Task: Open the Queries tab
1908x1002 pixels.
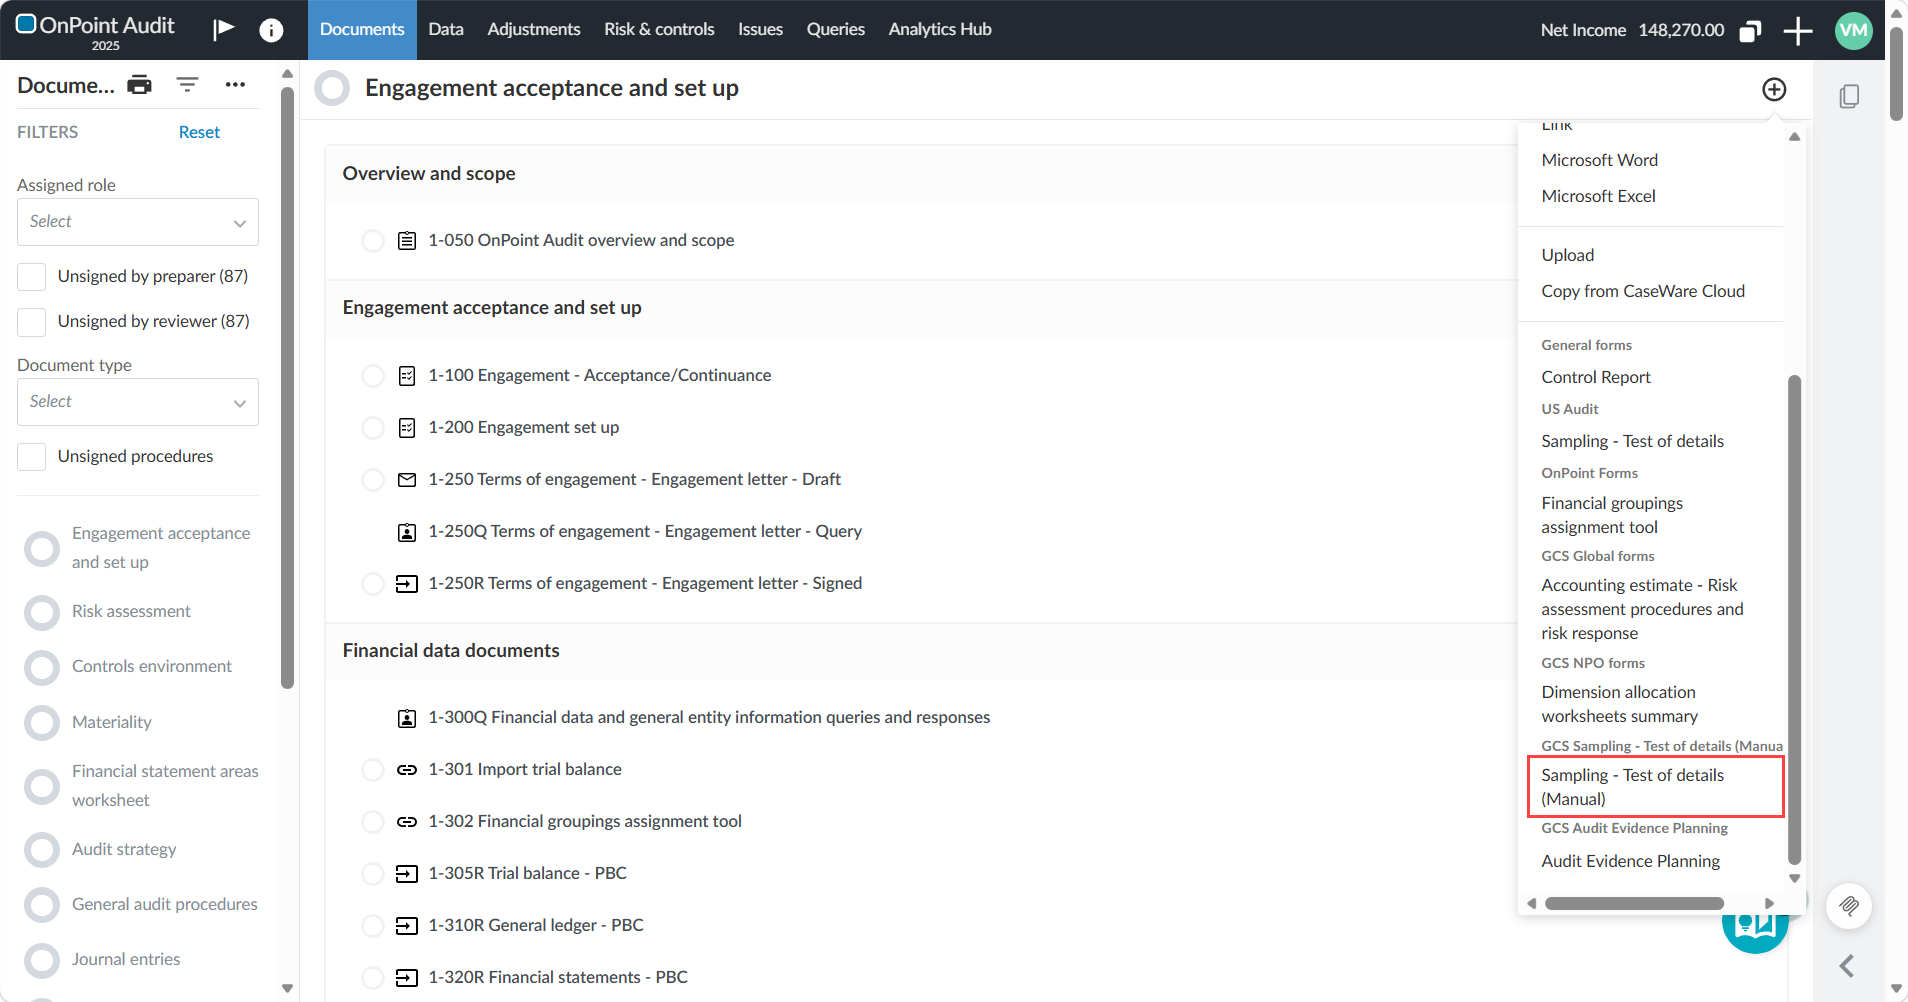Action: coord(836,30)
